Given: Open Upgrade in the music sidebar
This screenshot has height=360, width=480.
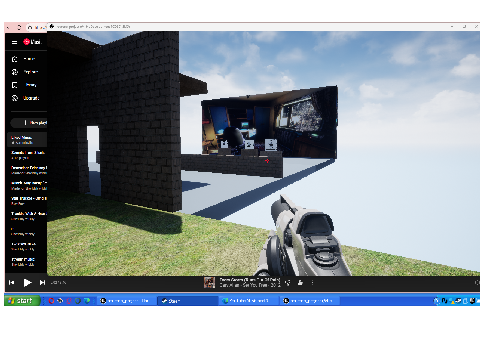Looking at the screenshot, I should tap(26, 98).
